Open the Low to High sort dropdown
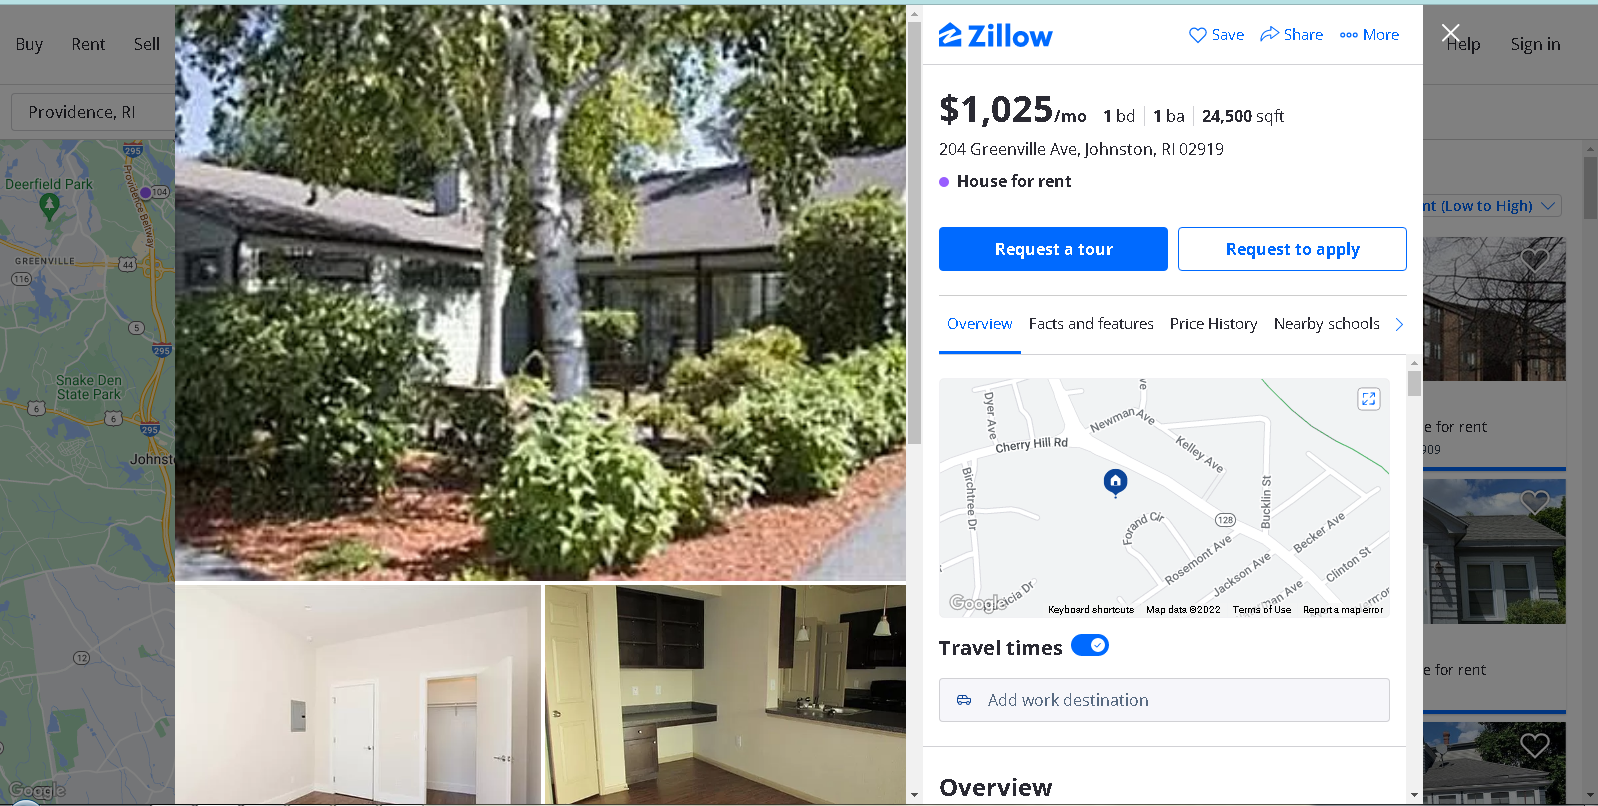Viewport: 1598px width, 806px height. [x=1491, y=206]
